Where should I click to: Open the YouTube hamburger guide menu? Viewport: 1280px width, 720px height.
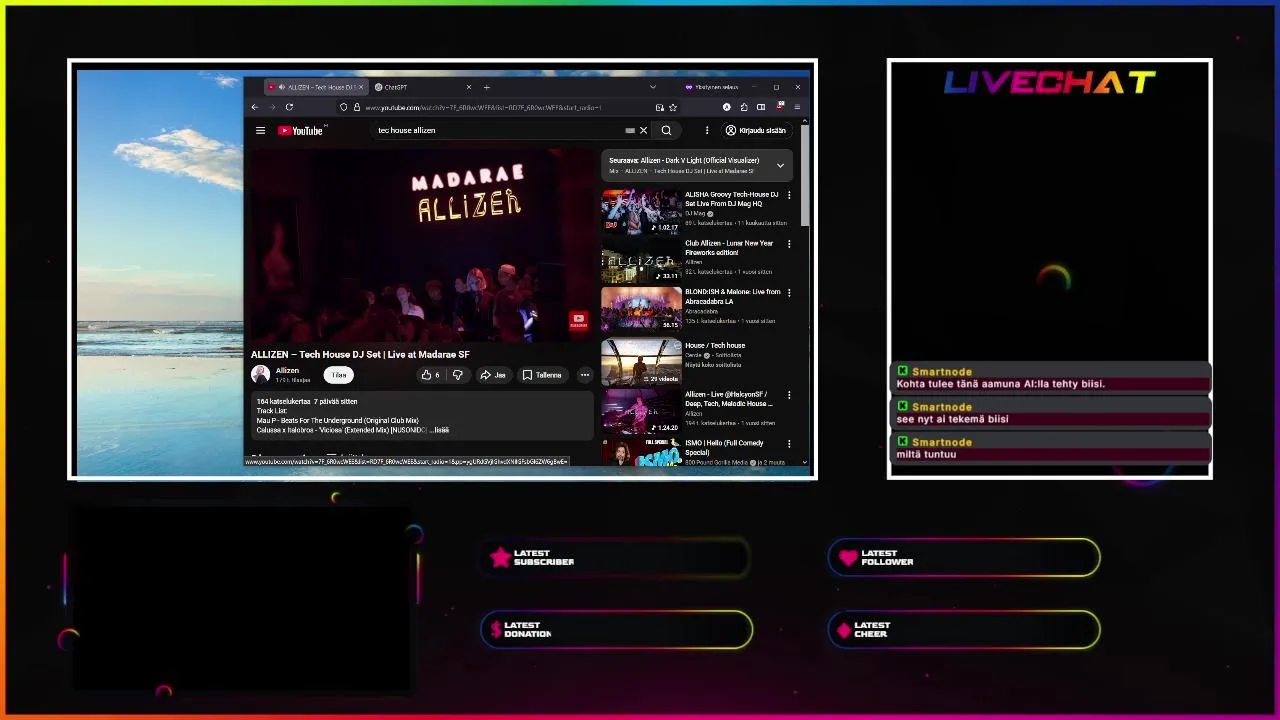(260, 130)
